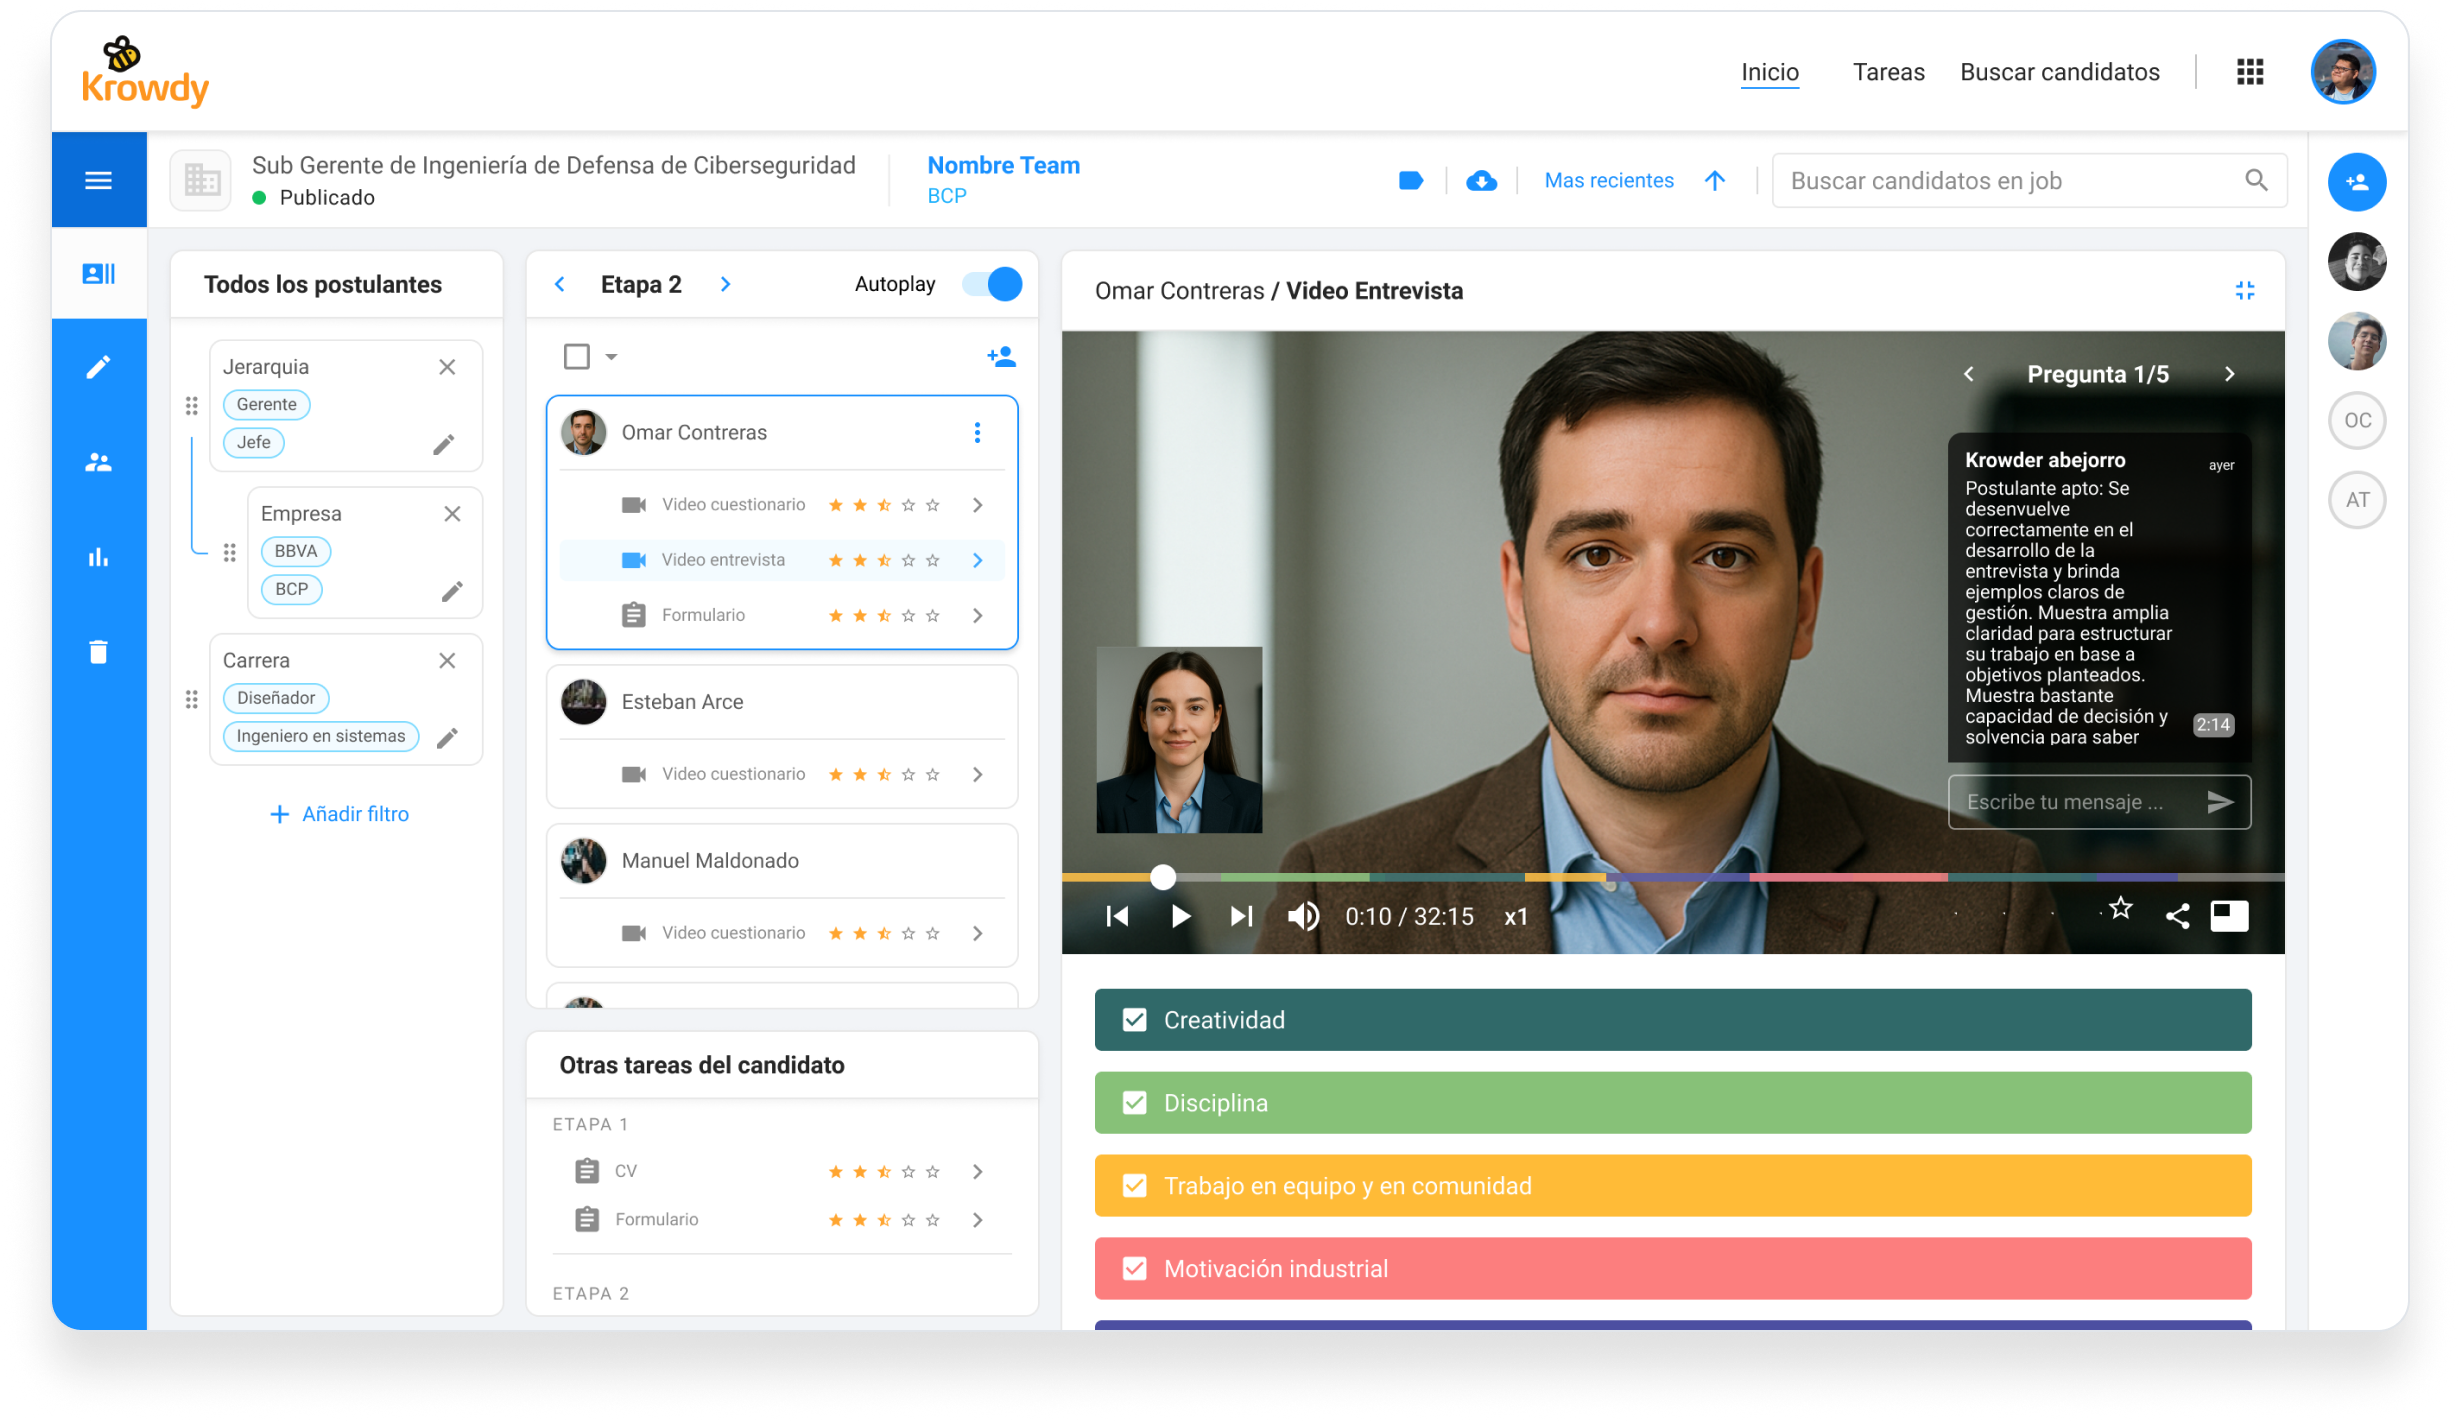Open the Tareas menu item

[1888, 72]
